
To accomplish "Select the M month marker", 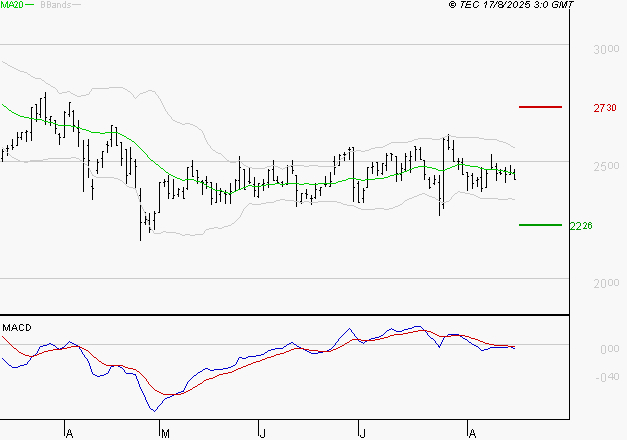I will (163, 433).
